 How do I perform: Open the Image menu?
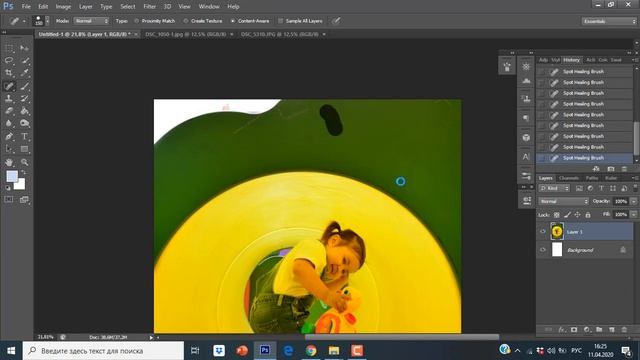[x=63, y=7]
